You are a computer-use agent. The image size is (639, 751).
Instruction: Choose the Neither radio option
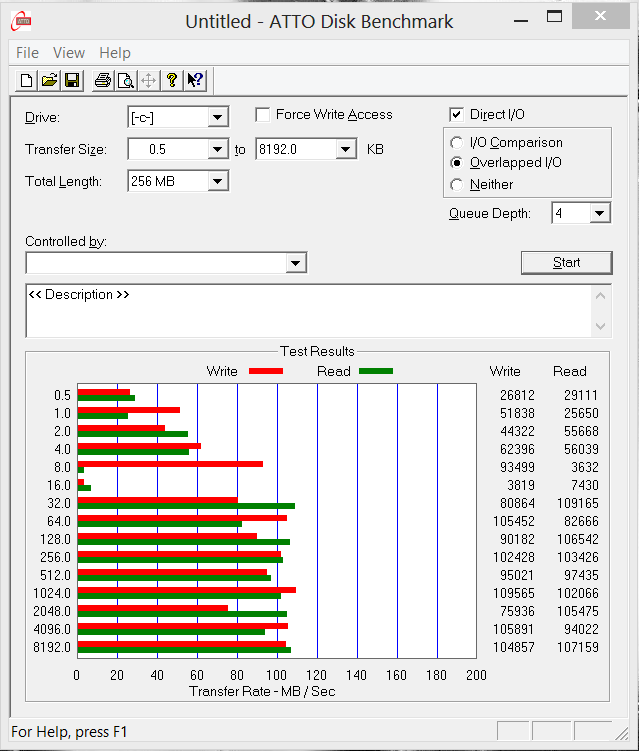tap(457, 184)
